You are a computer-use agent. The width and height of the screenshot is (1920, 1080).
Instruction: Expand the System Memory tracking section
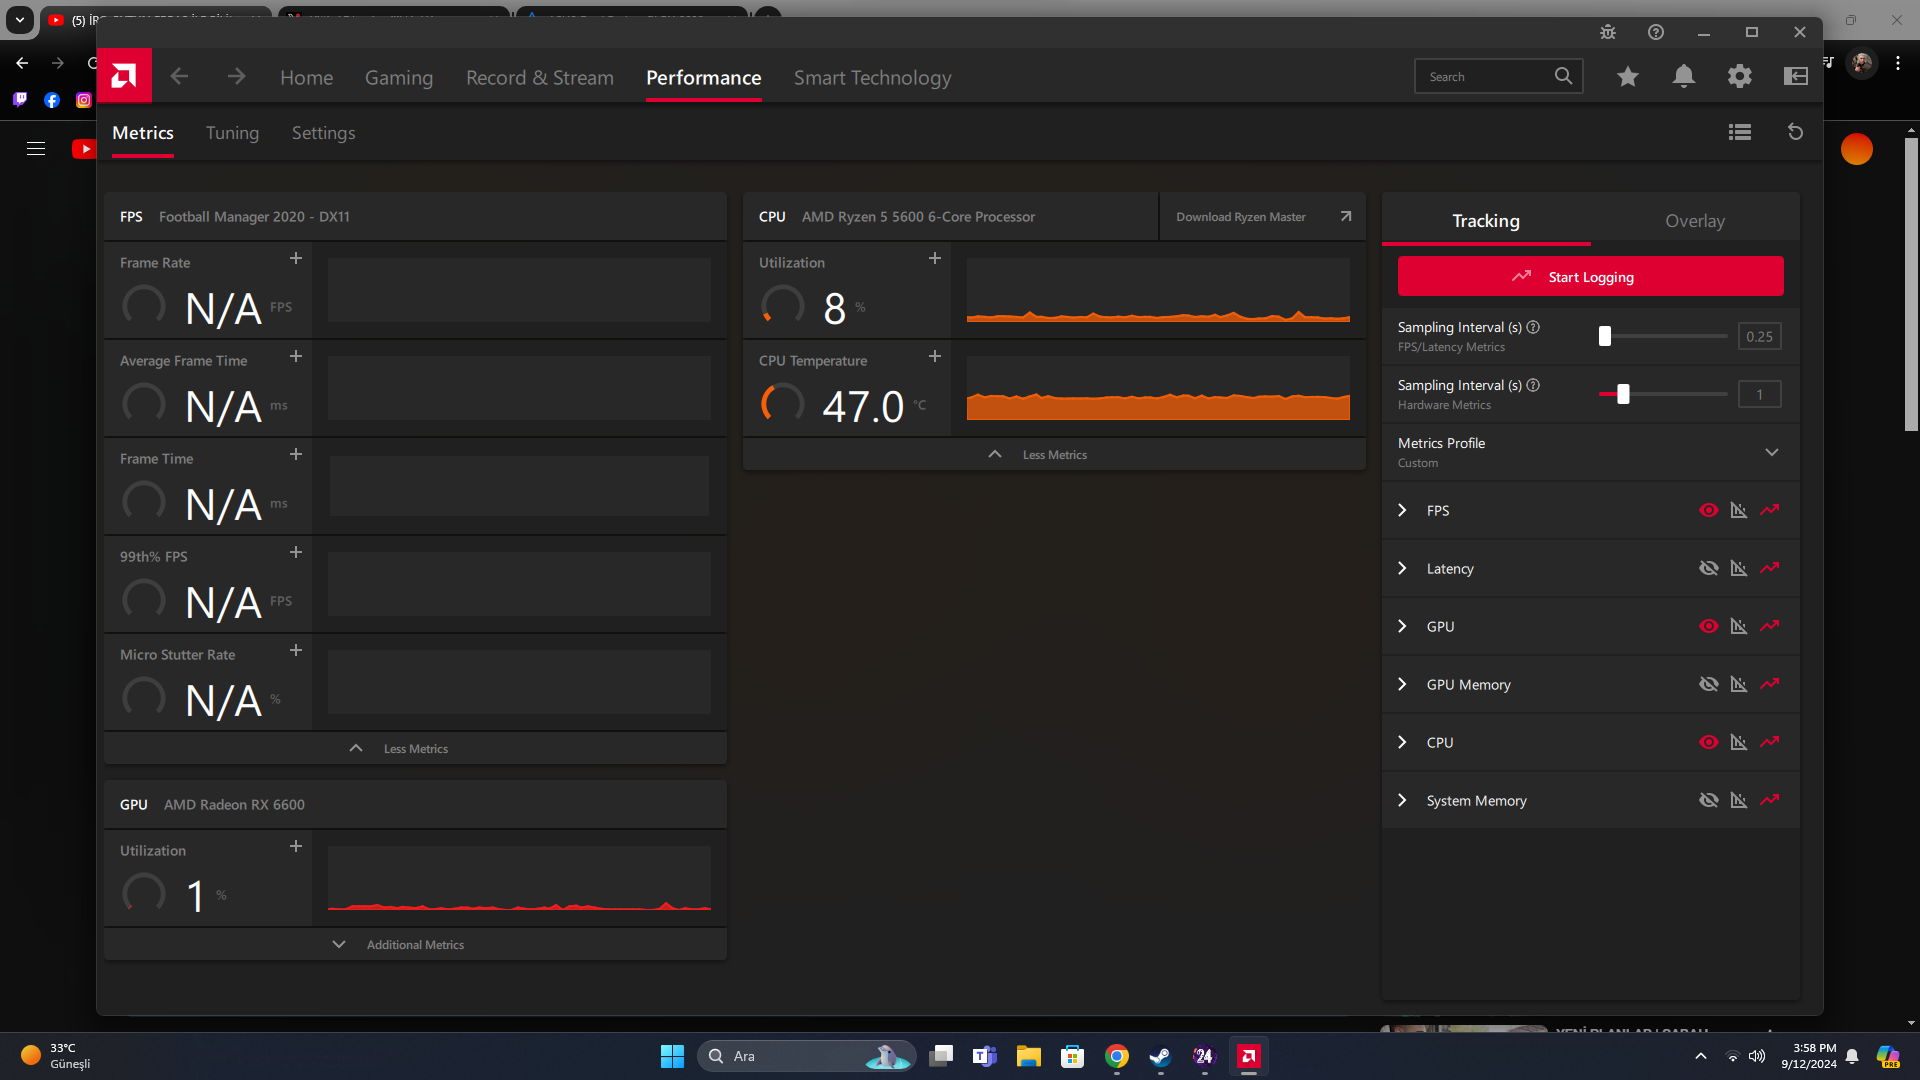1402,800
